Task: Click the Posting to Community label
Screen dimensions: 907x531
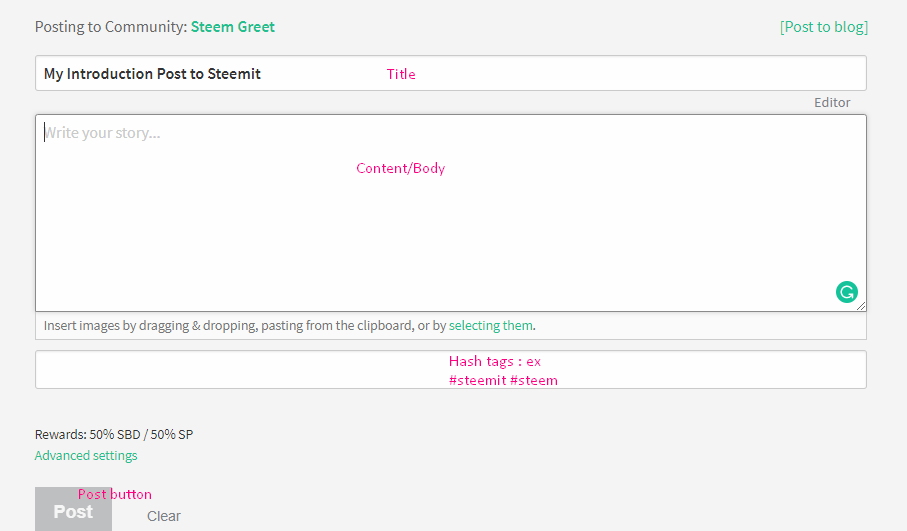Action: pos(111,27)
